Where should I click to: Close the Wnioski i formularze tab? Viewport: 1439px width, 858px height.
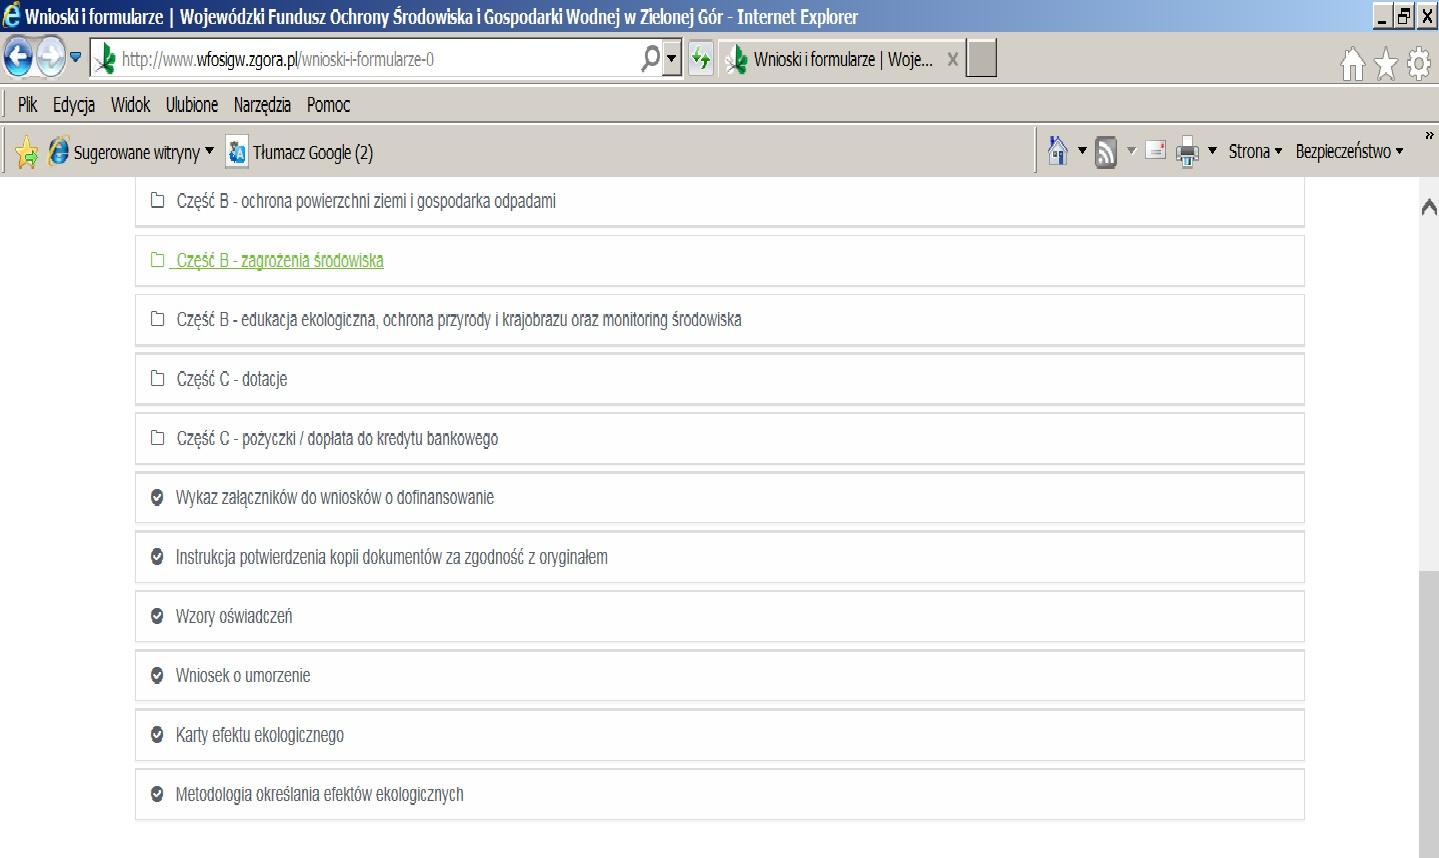[952, 59]
